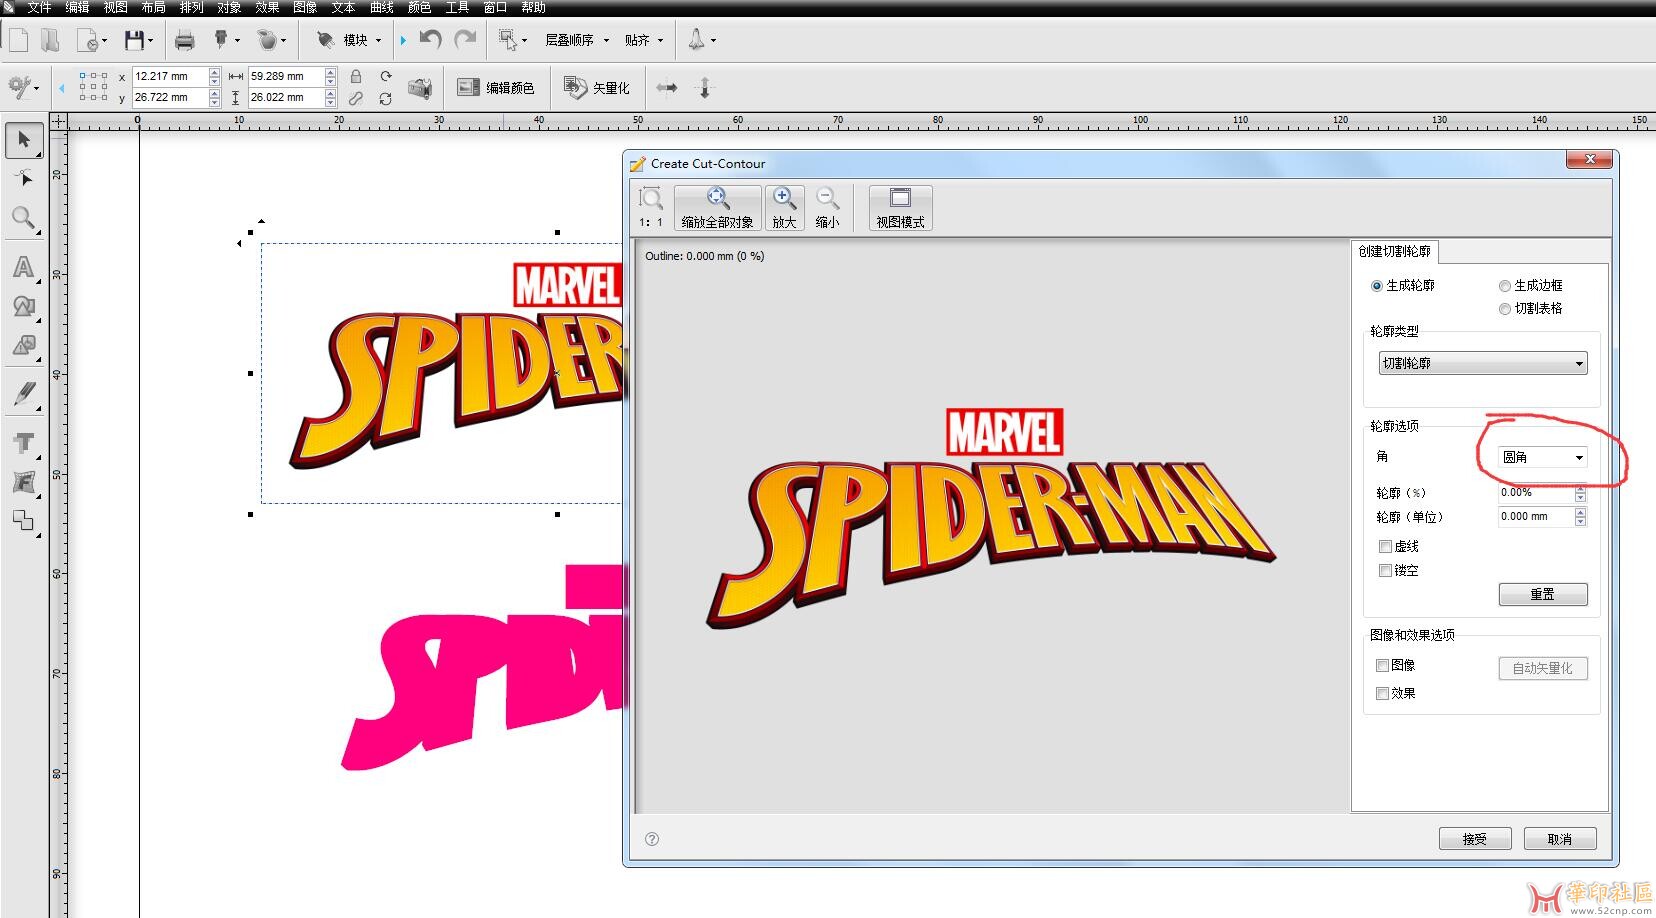Select the node edit tool
This screenshot has width=1656, height=918.
pos(24,179)
